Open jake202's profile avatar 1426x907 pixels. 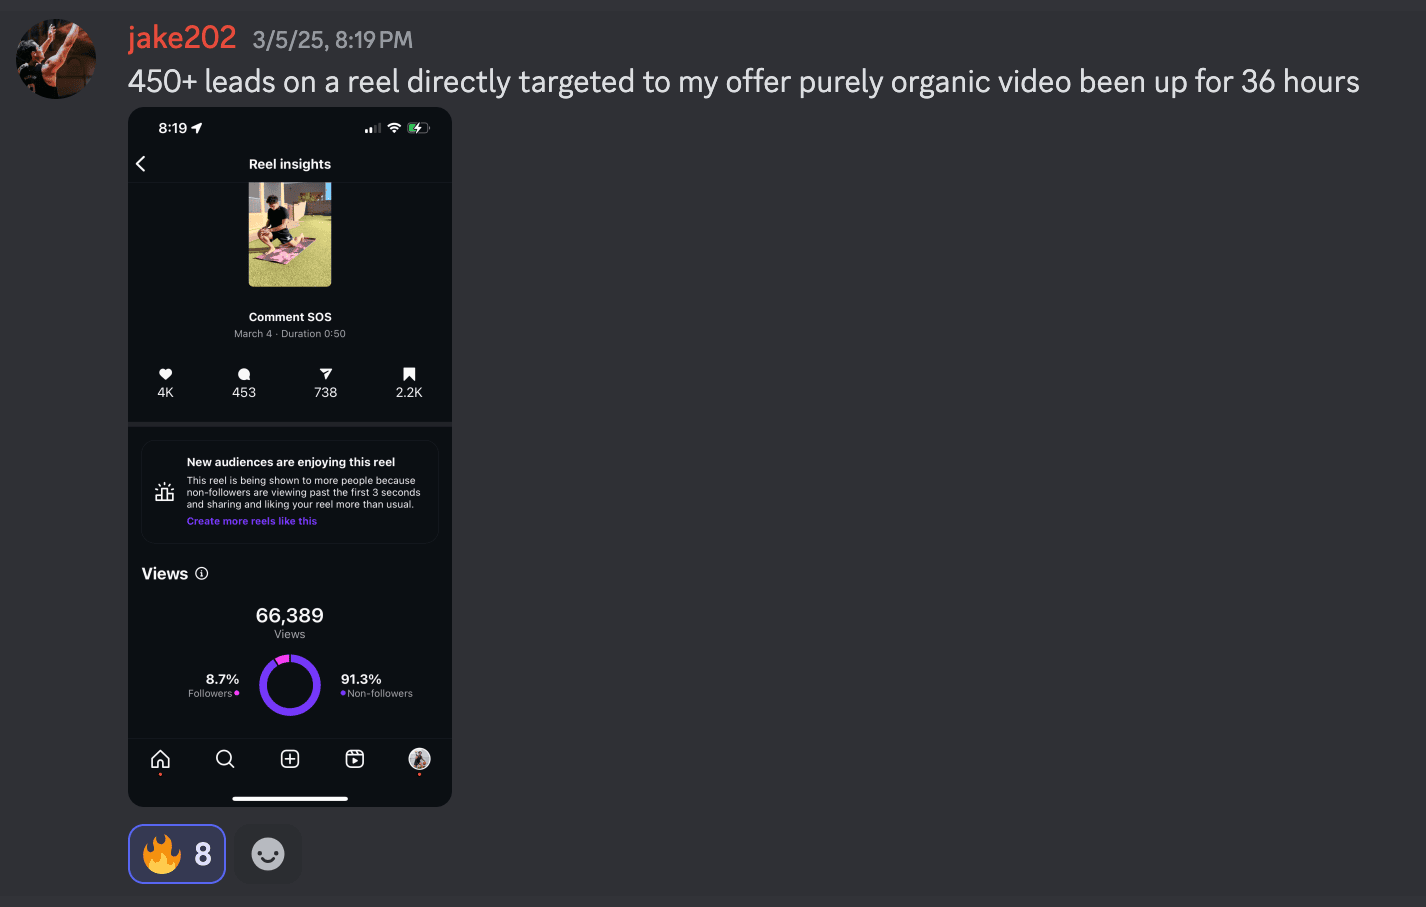pyautogui.click(x=56, y=59)
